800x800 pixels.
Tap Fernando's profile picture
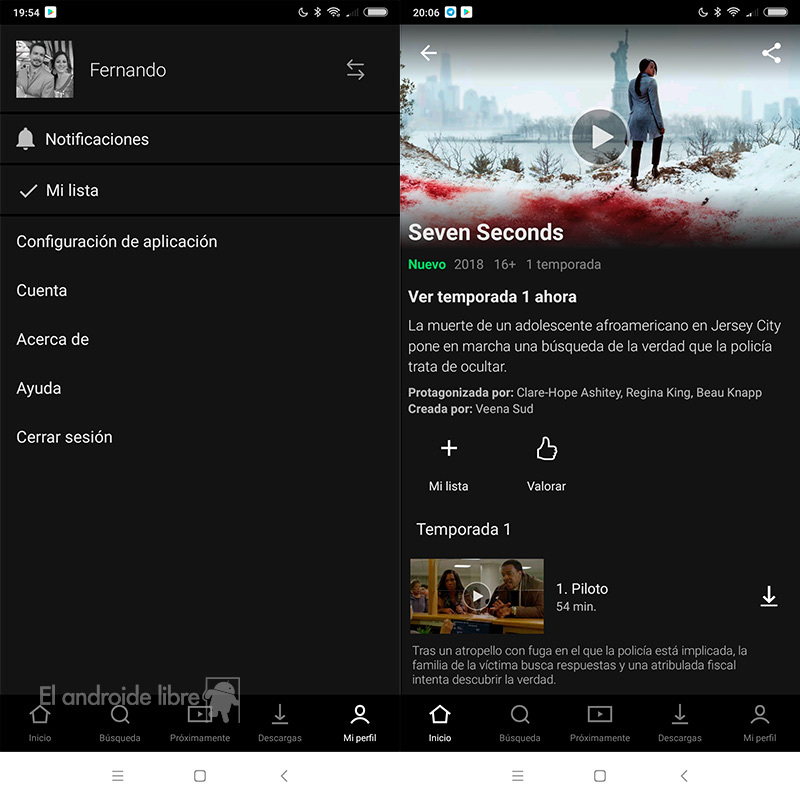44,70
